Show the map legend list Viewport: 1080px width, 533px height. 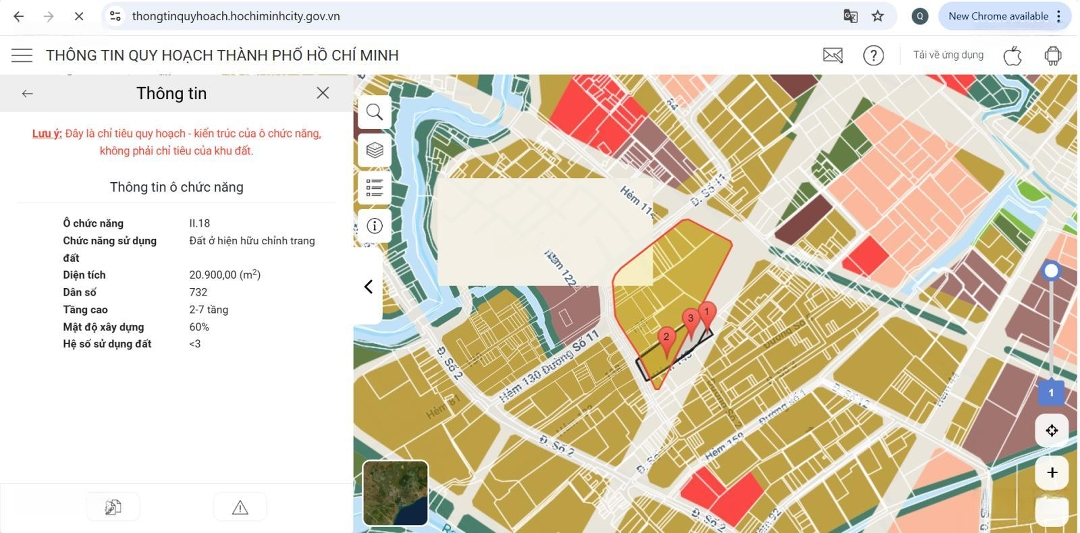point(374,187)
